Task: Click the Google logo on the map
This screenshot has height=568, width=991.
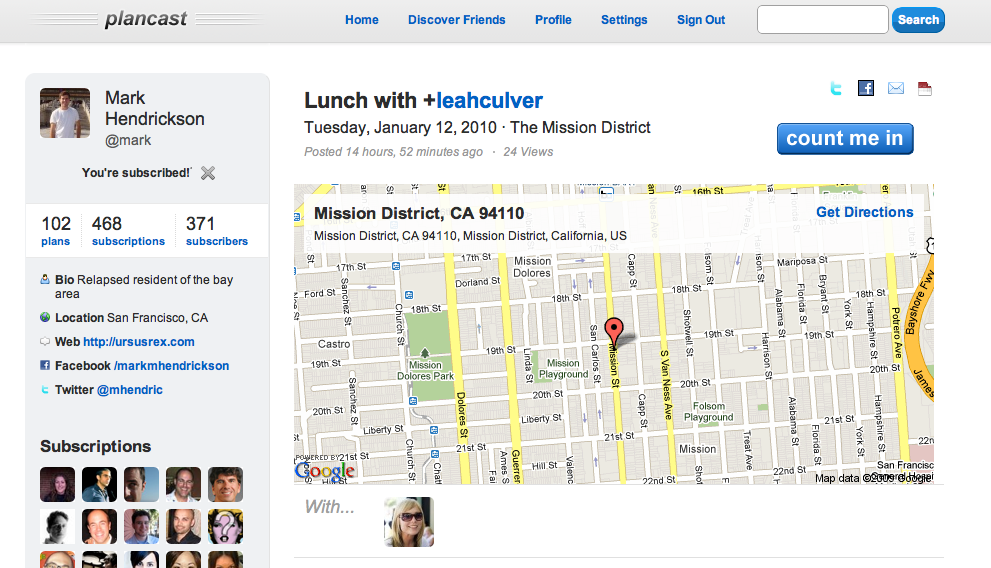Action: coord(325,471)
